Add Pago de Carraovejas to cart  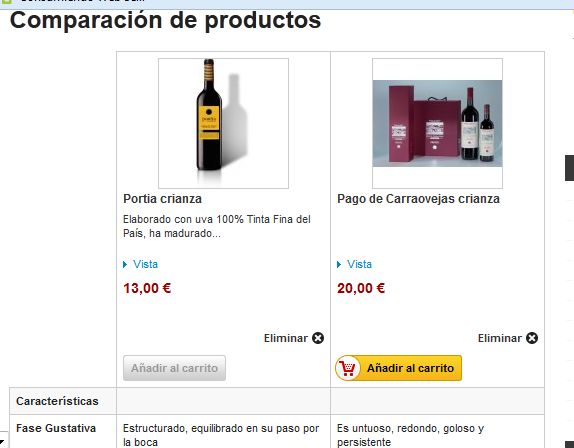click(x=398, y=368)
